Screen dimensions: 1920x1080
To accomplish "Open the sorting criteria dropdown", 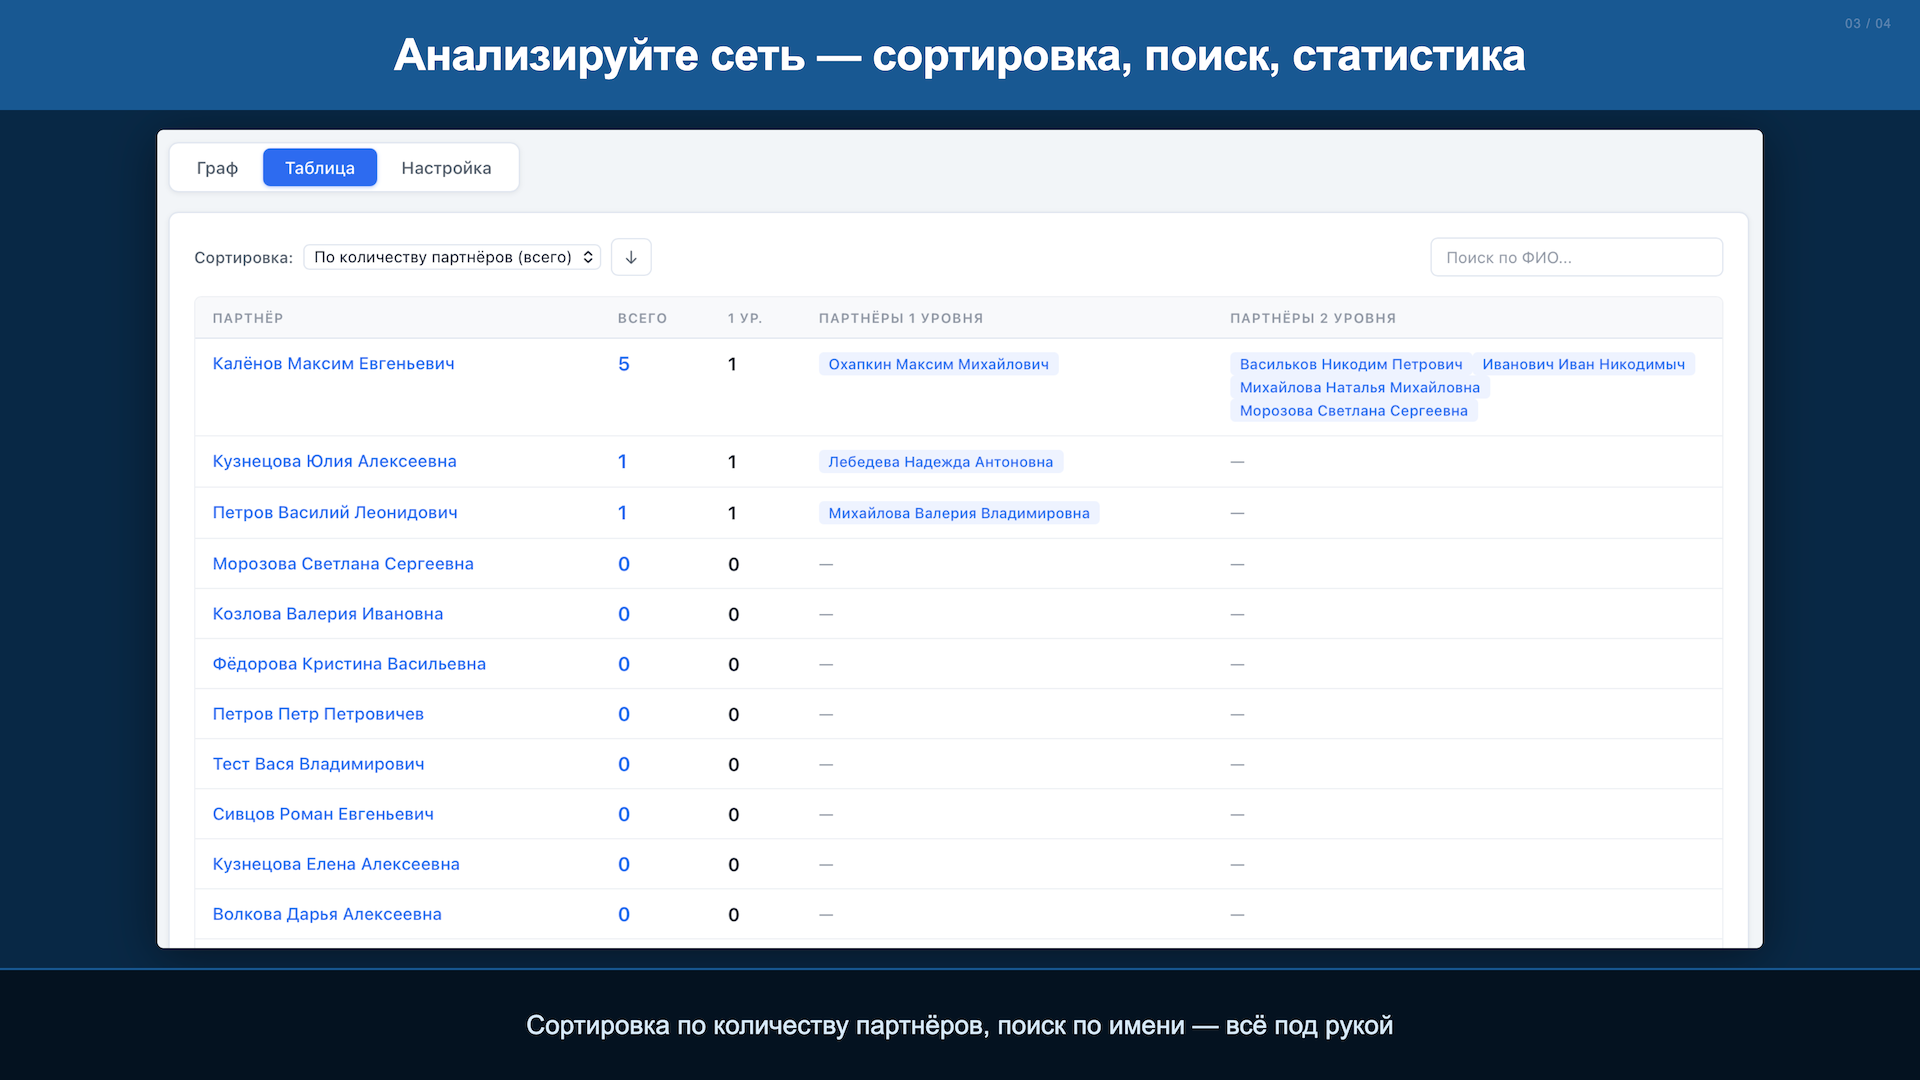I will [x=452, y=257].
